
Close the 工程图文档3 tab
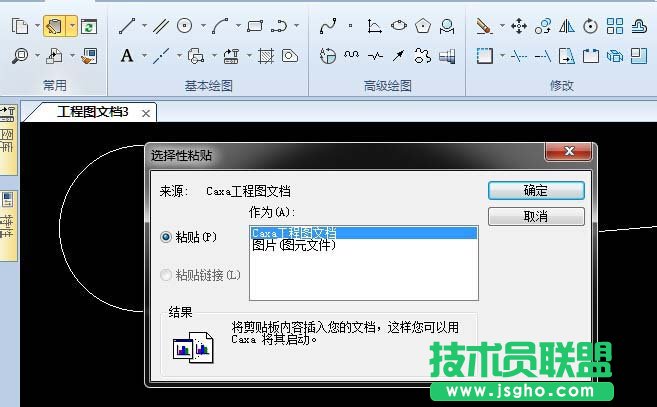click(x=146, y=113)
